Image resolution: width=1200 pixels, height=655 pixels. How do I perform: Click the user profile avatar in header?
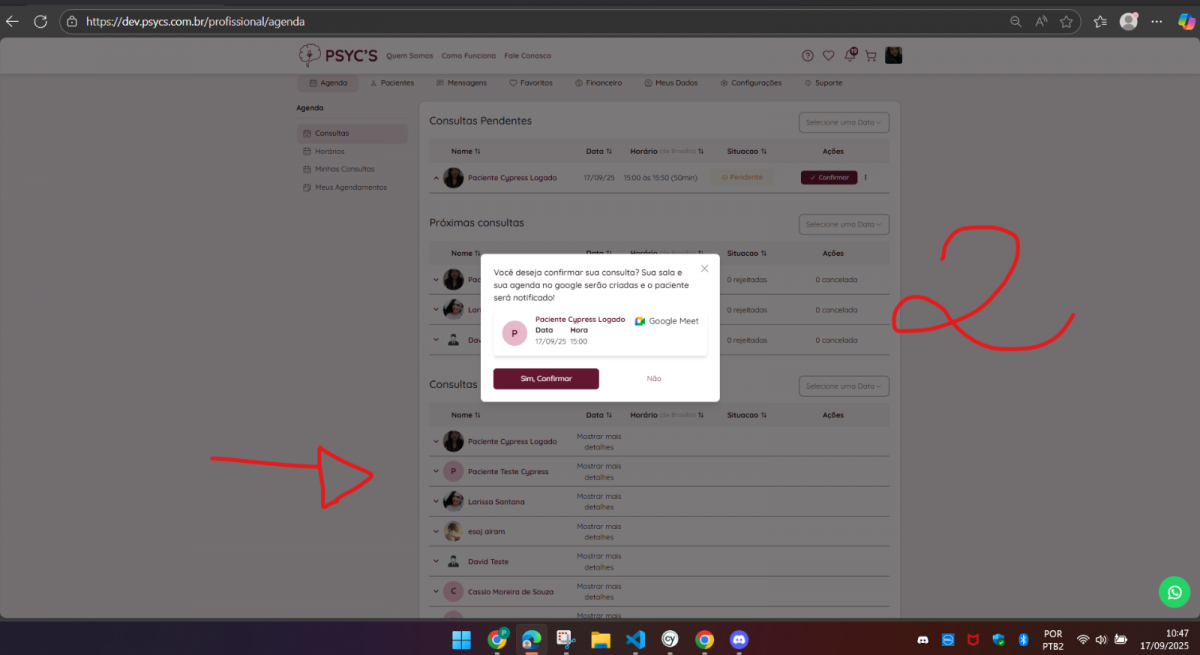coord(893,55)
